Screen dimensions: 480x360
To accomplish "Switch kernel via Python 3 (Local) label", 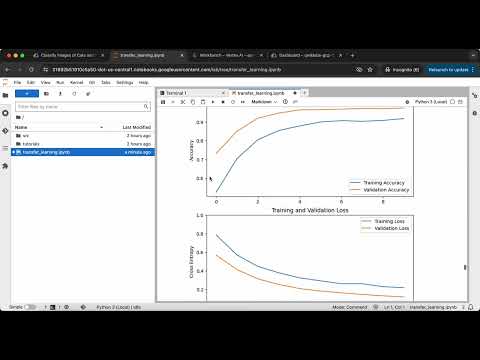I will tap(431, 102).
